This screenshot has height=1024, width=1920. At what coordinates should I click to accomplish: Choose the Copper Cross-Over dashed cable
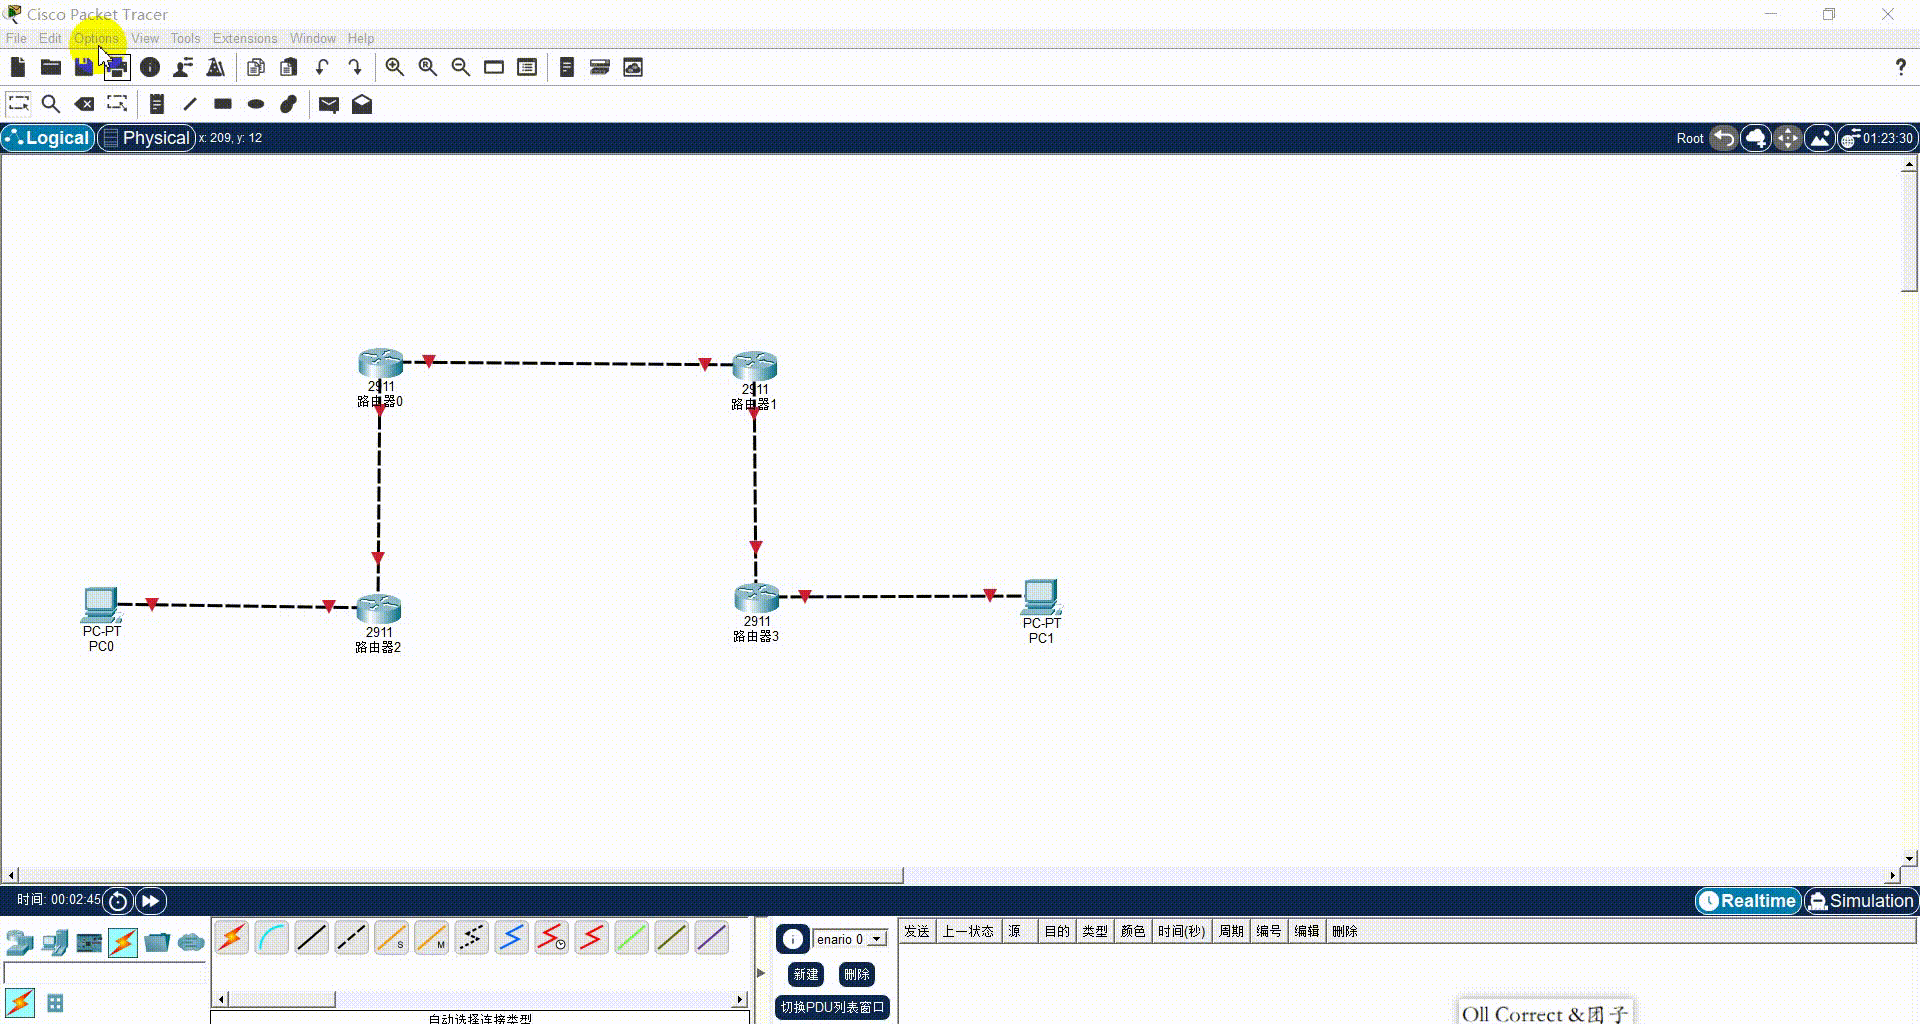tap(352, 938)
